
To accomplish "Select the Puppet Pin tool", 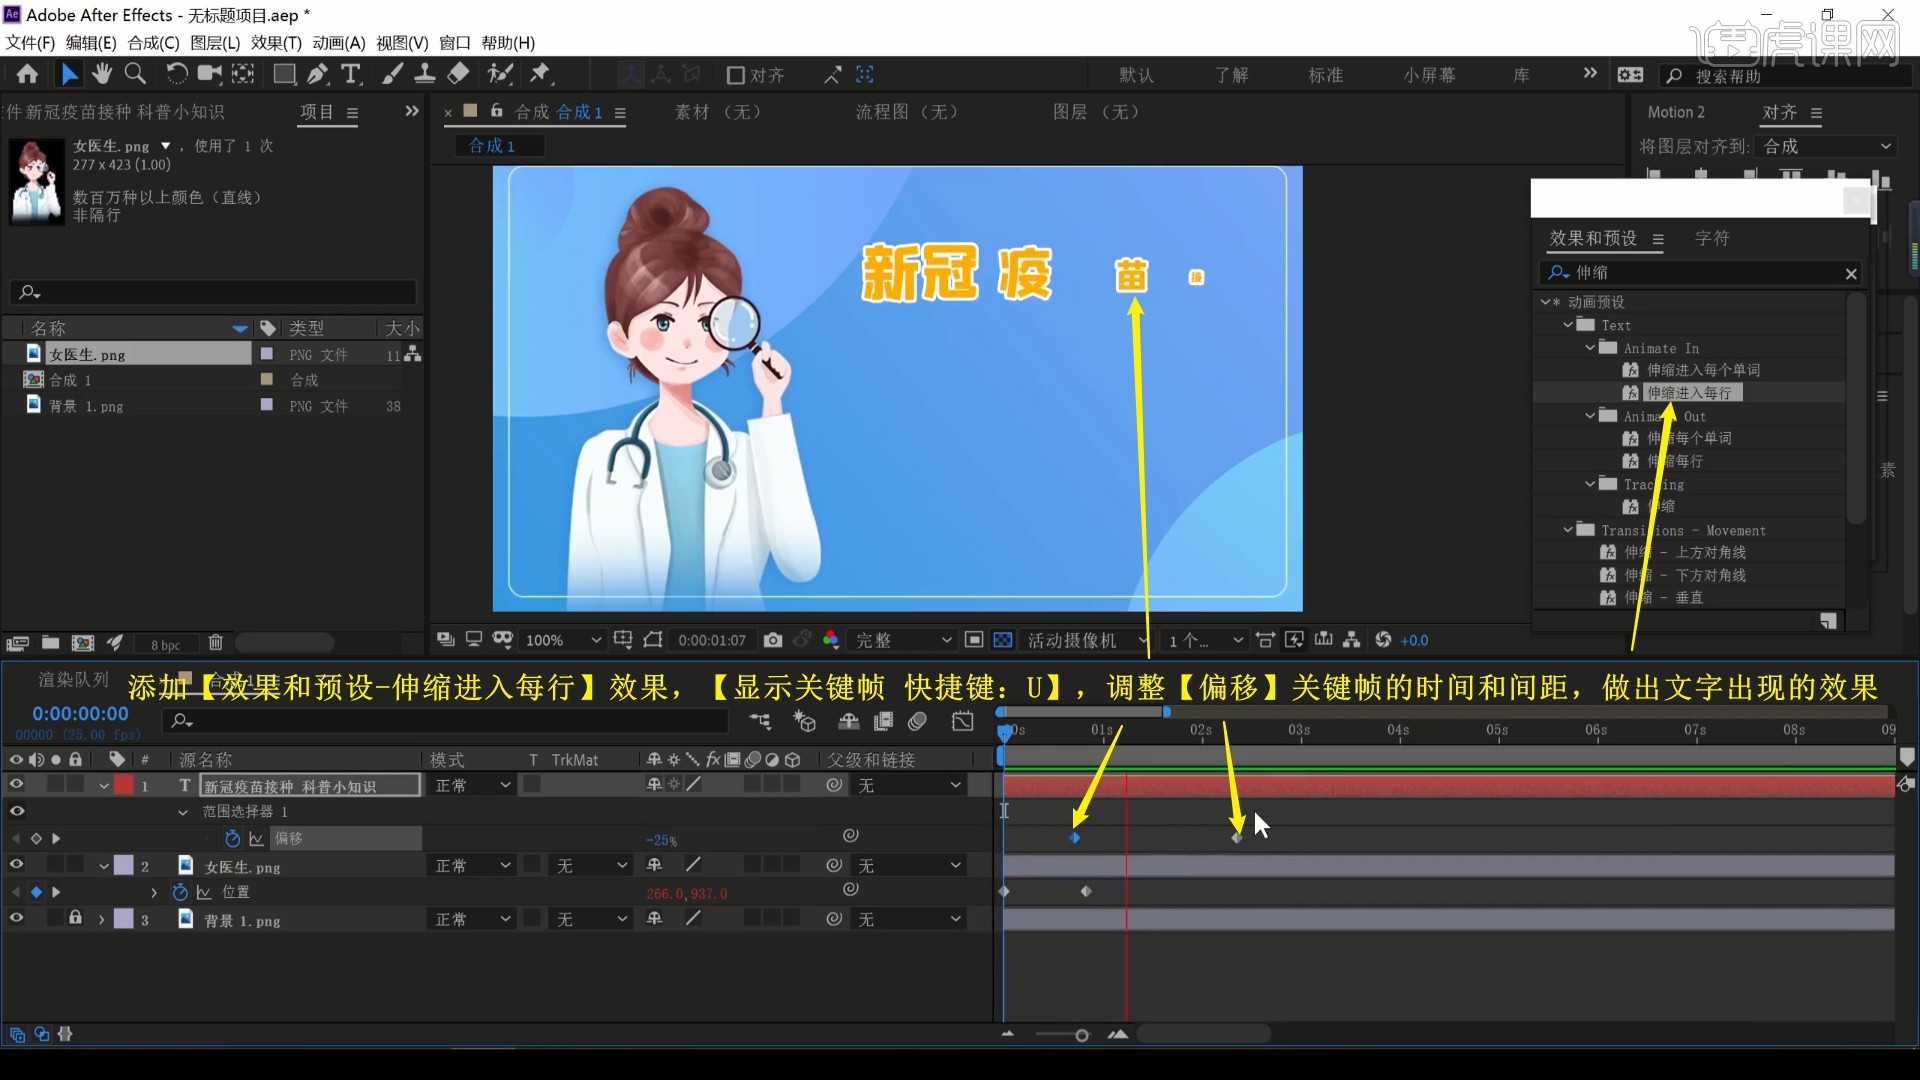I will [541, 74].
